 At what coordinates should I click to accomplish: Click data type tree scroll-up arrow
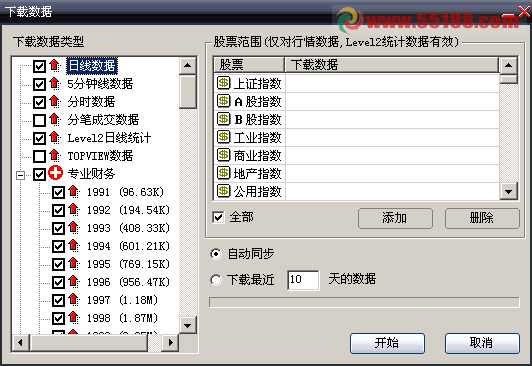[x=188, y=65]
